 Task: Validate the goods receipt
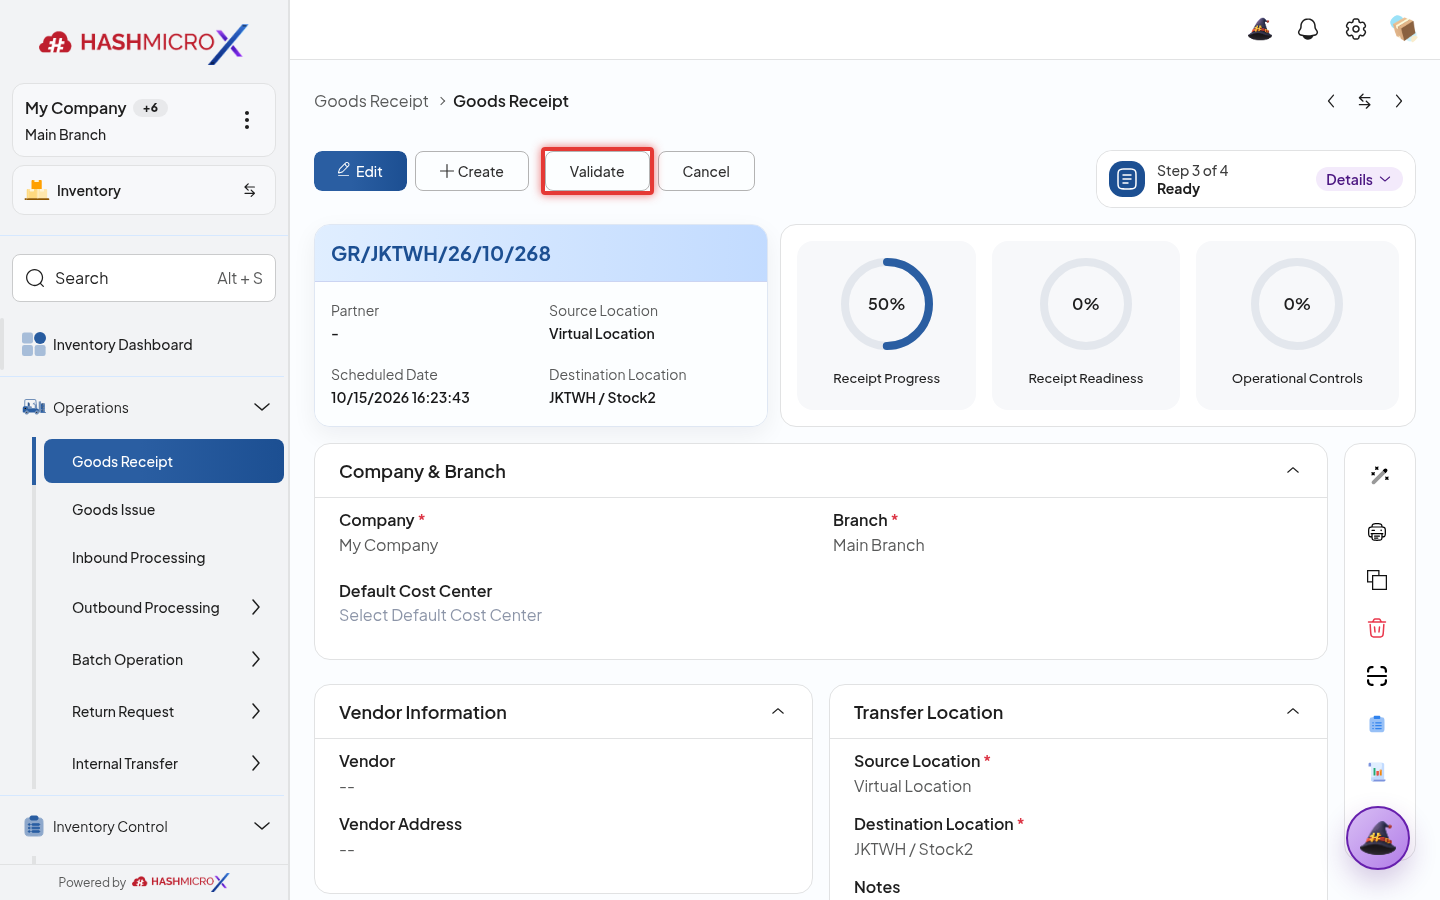(597, 171)
